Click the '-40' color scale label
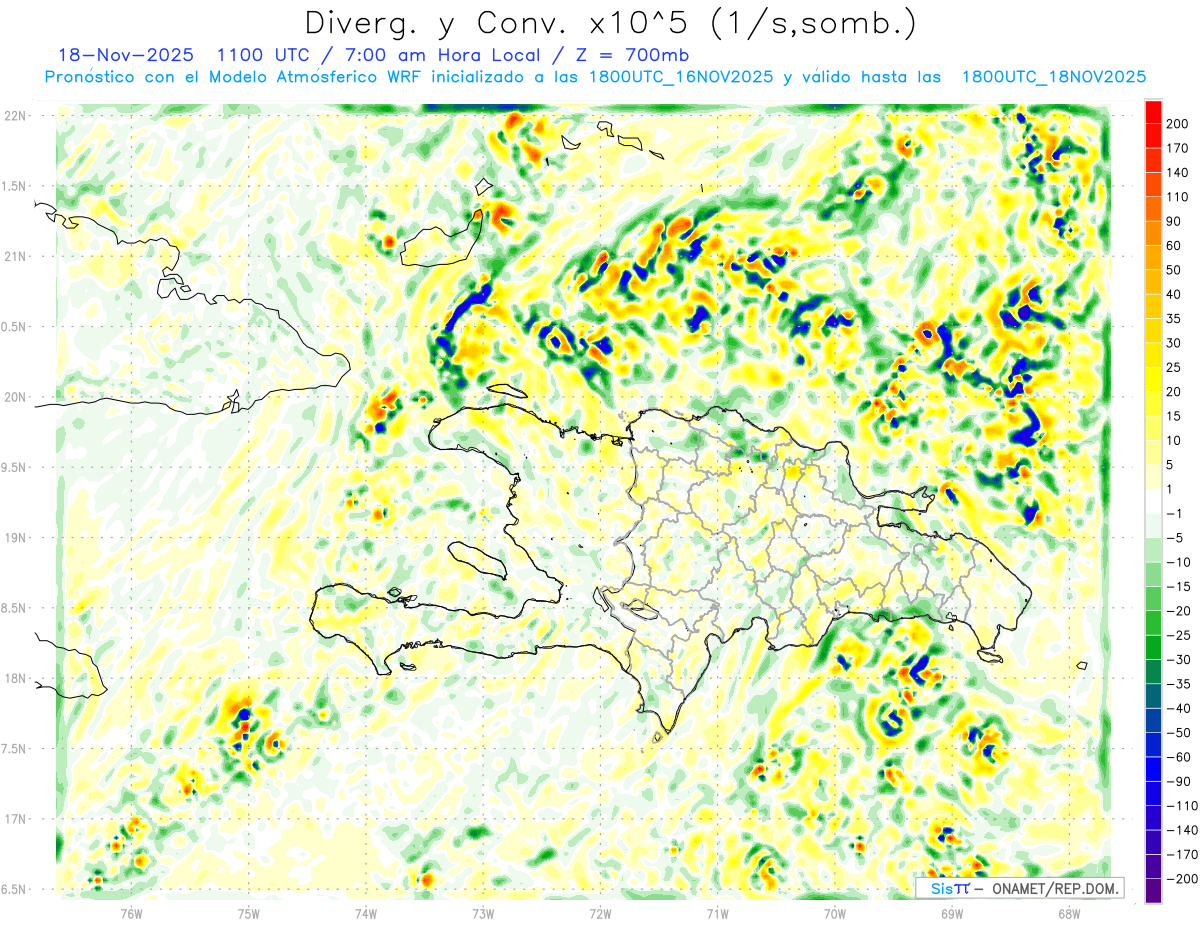The image size is (1200, 927). tap(1180, 708)
